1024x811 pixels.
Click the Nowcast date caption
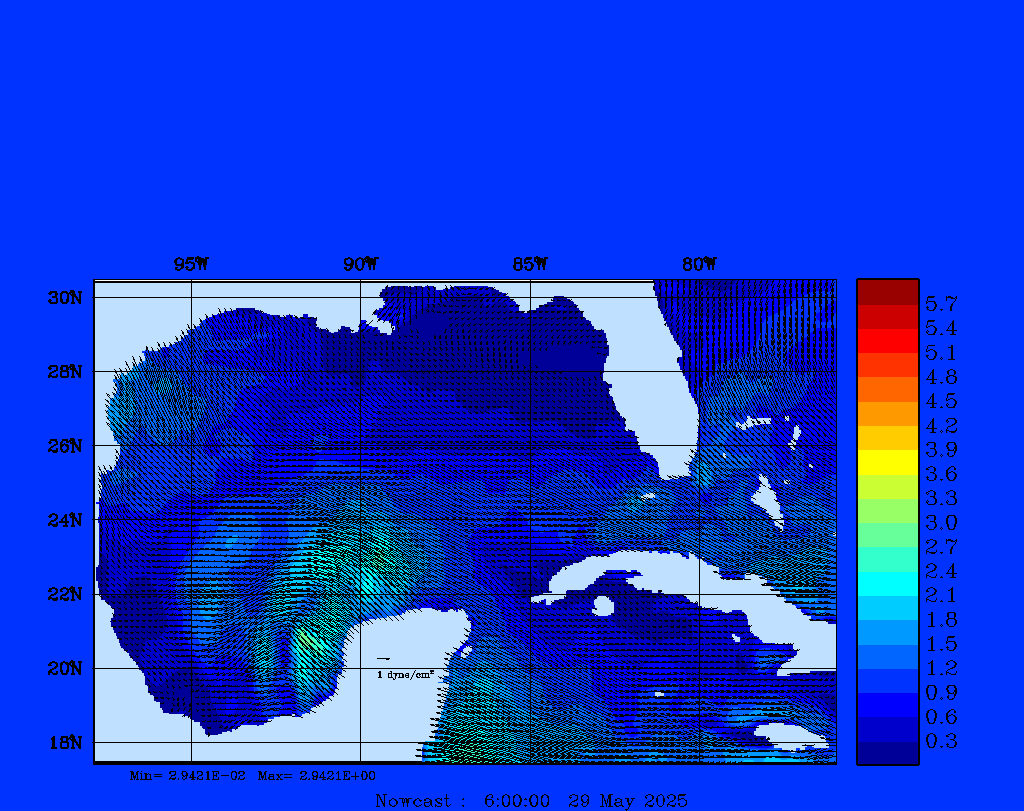tap(531, 800)
